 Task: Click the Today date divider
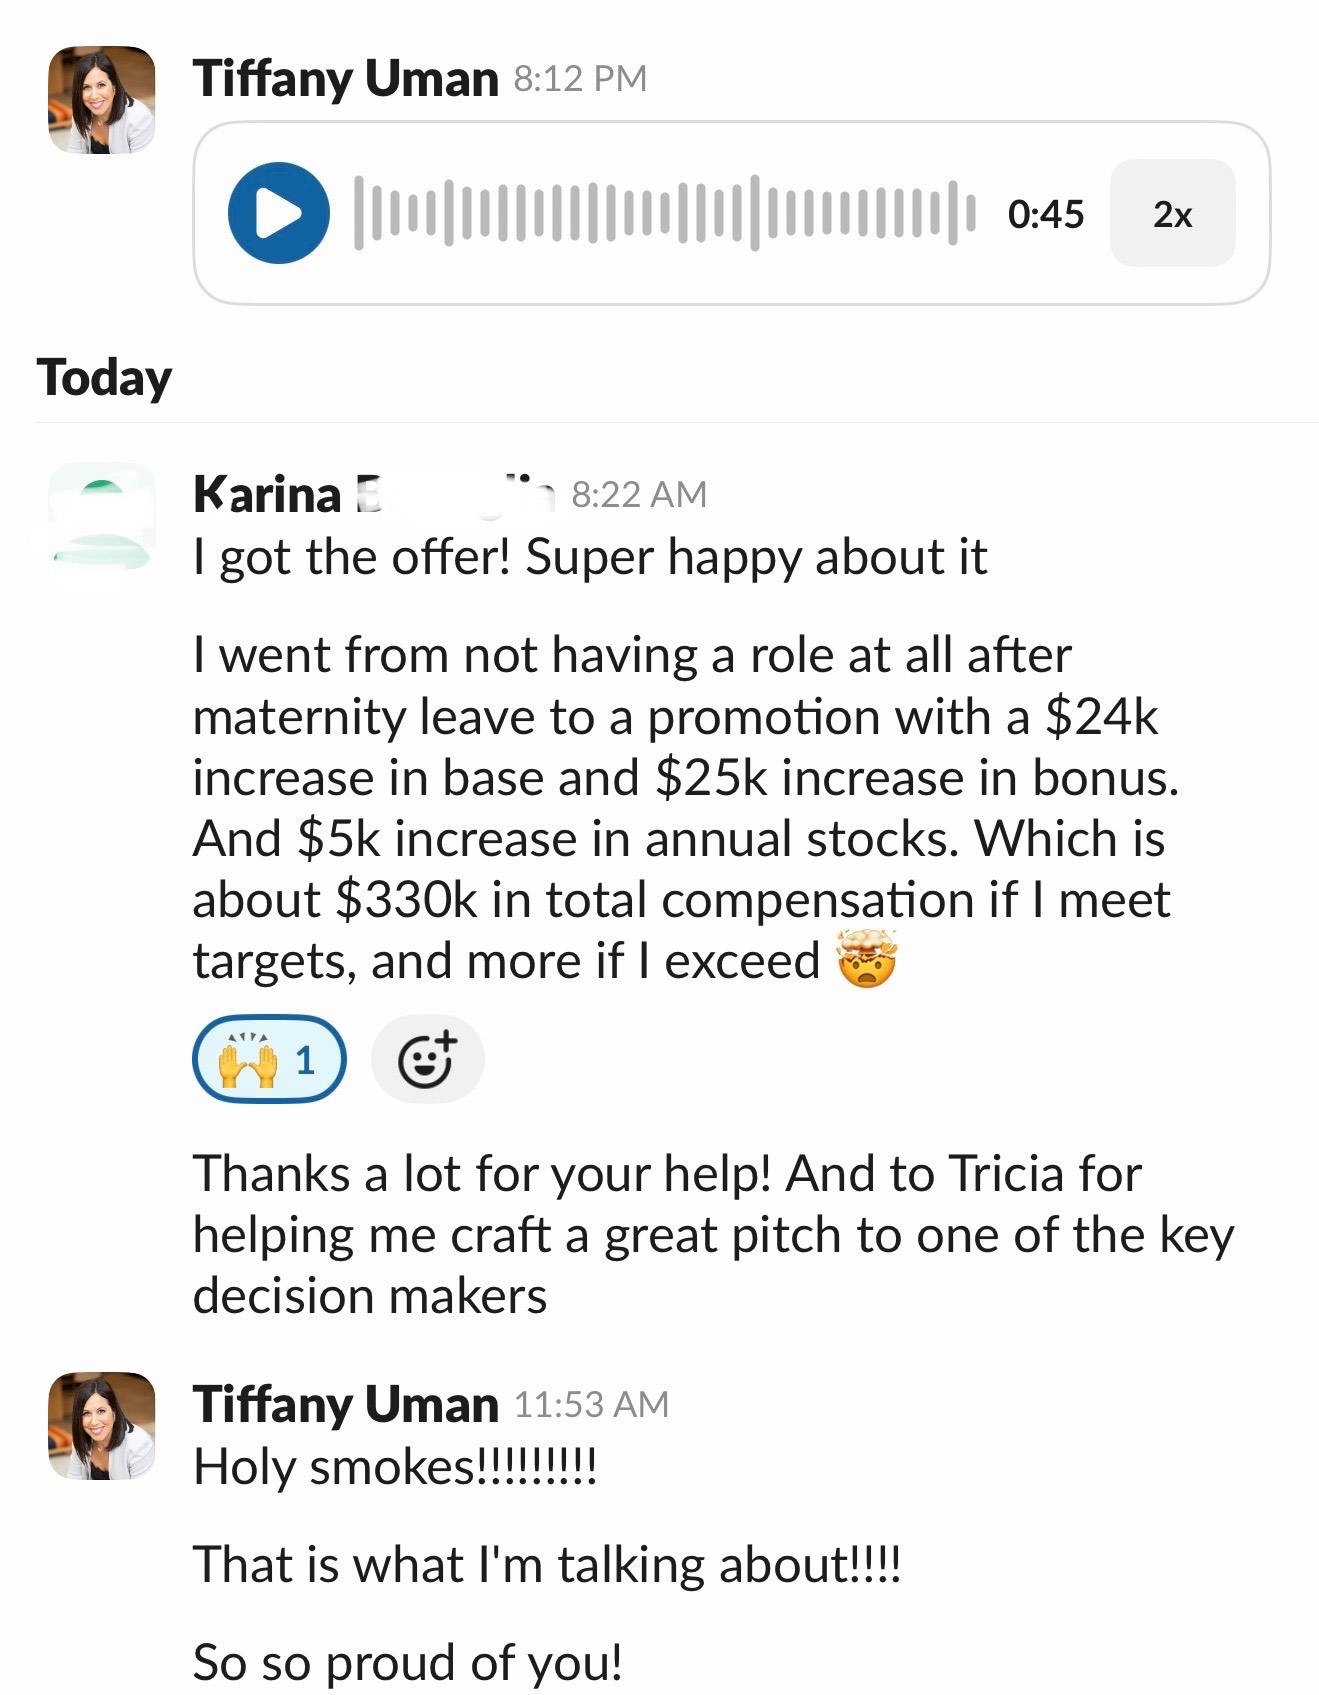[x=104, y=378]
